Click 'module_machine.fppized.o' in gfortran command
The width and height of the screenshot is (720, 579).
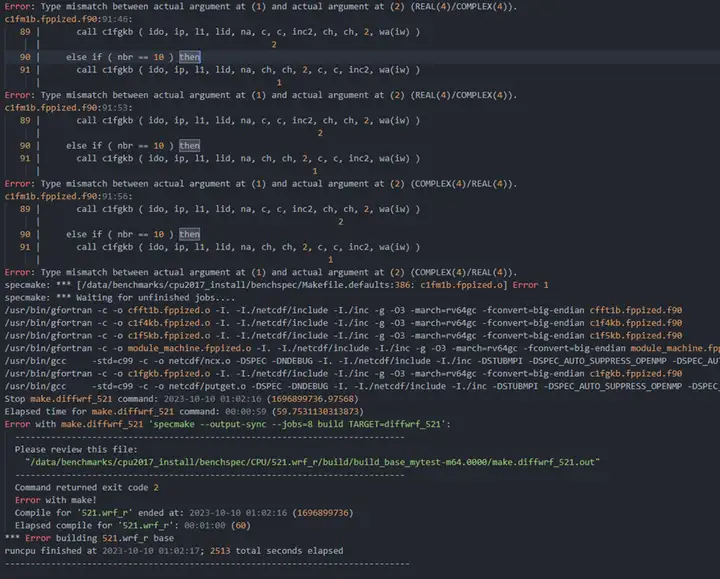pyautogui.click(x=189, y=348)
